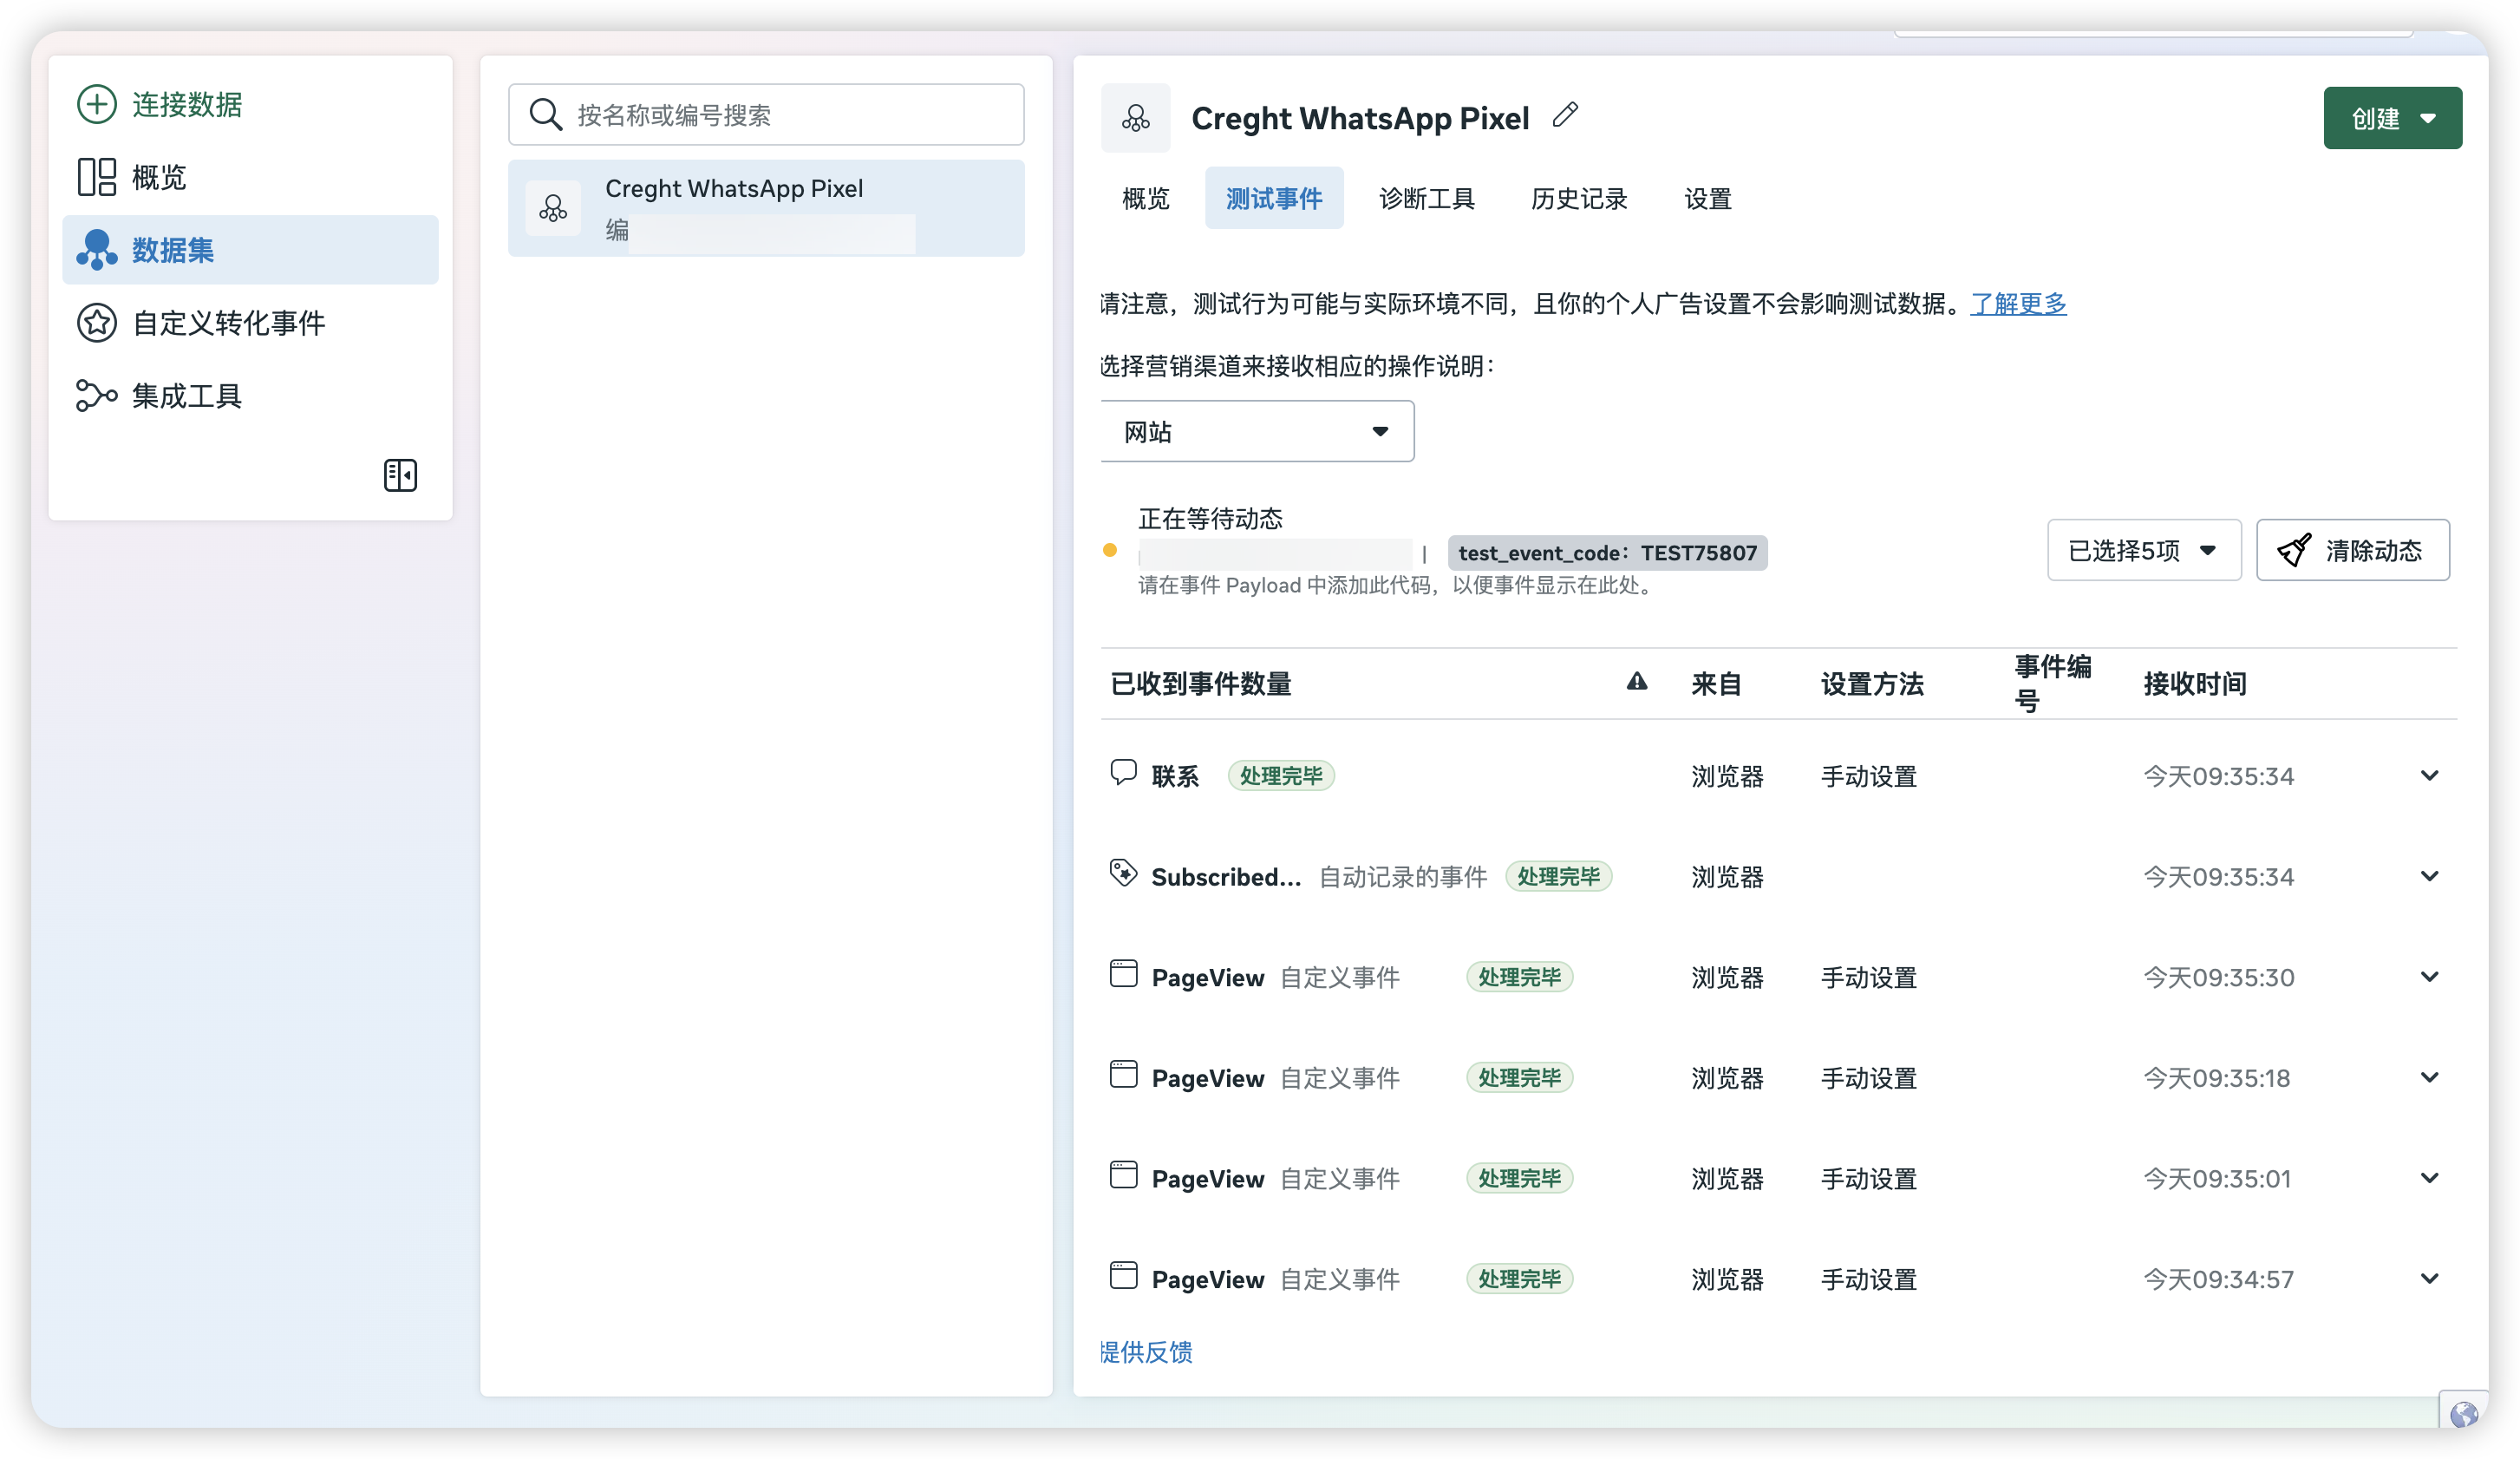Edit the pixel name with pencil icon
This screenshot has height=1459, width=2520.
coord(1565,115)
